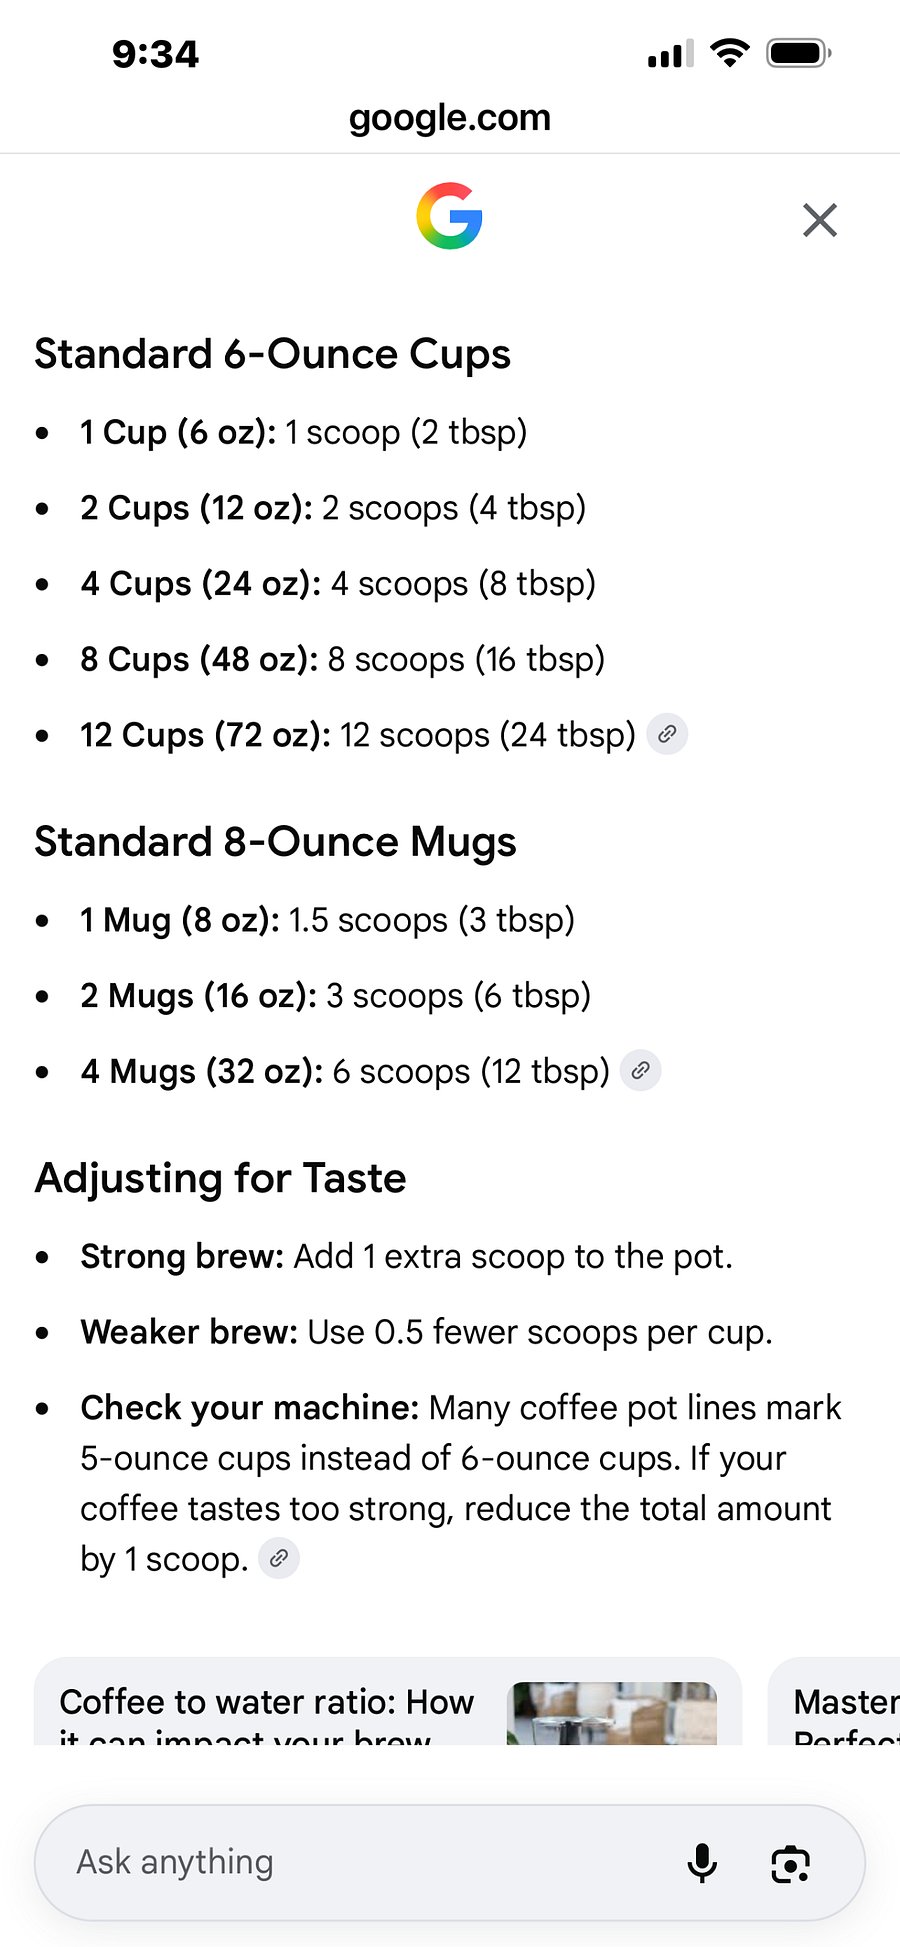Viewport: 900px width, 1947px height.
Task: Close the AI overview with X
Action: click(820, 220)
